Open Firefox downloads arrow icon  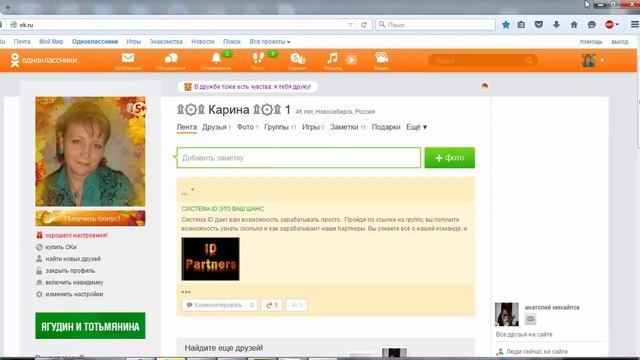[x=556, y=25]
